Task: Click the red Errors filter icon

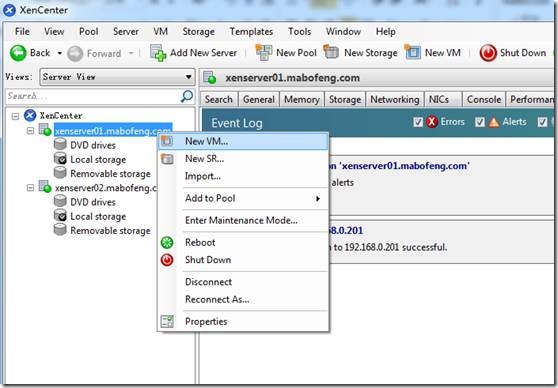Action: pyautogui.click(x=432, y=122)
